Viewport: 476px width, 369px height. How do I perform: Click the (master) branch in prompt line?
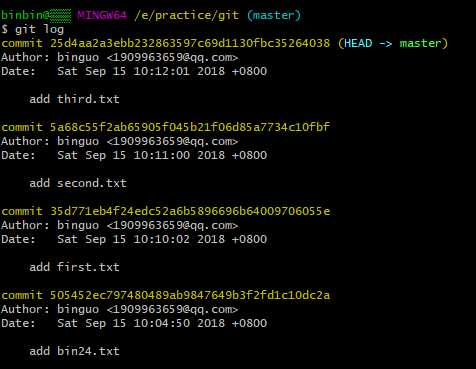(x=274, y=15)
